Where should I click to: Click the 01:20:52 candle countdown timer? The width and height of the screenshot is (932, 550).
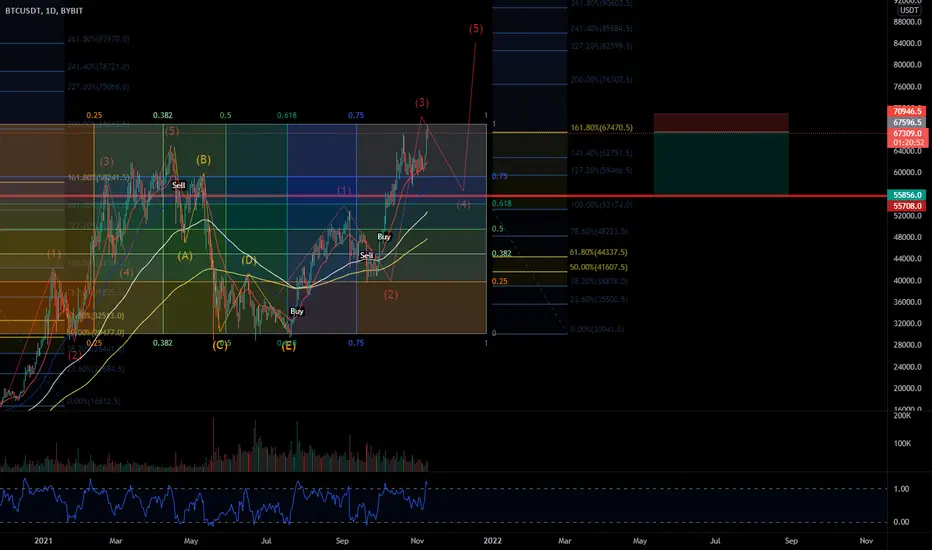907,143
